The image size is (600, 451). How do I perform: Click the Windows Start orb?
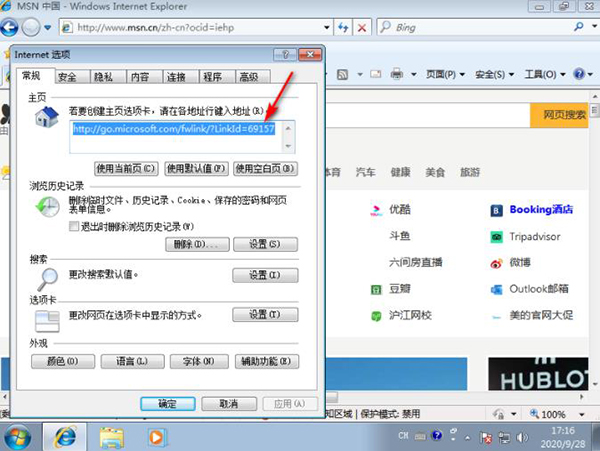tap(16, 437)
